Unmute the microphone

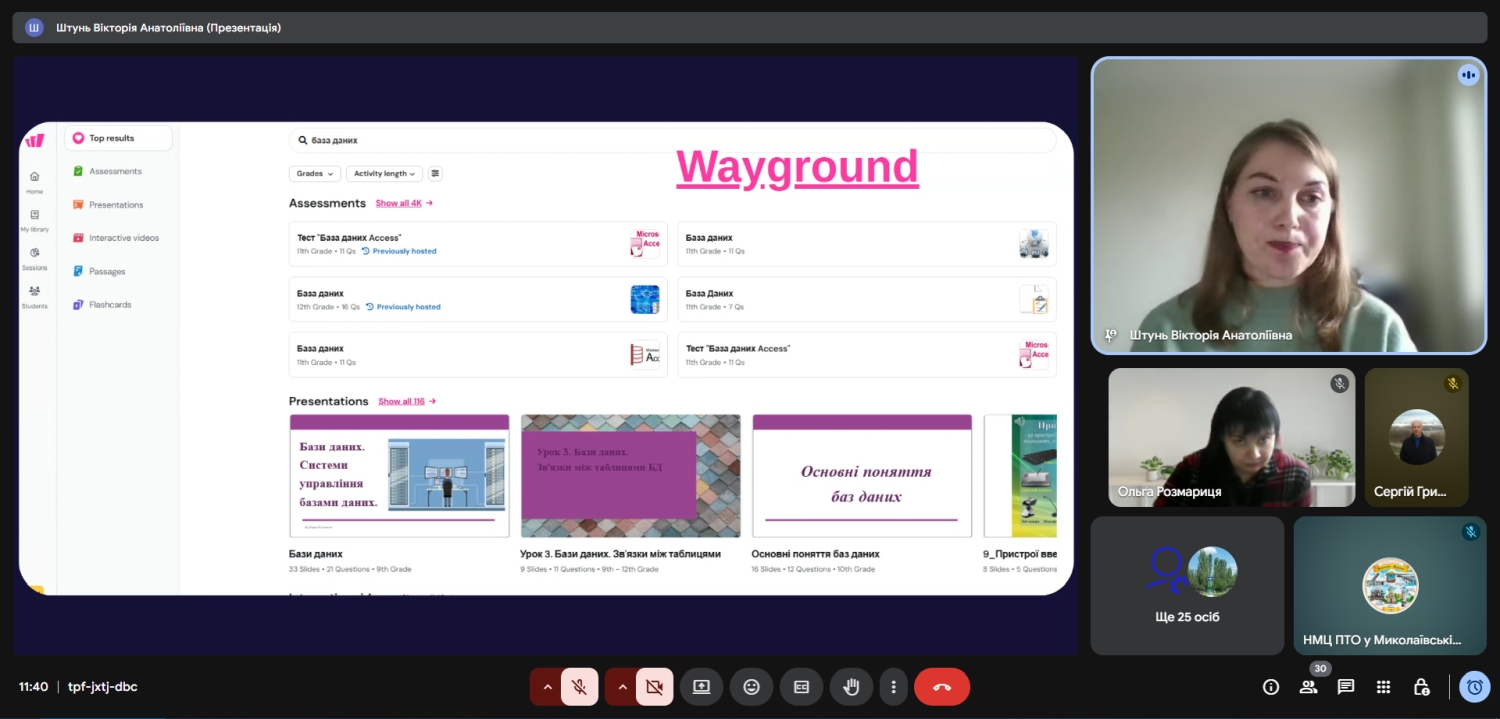(x=579, y=687)
